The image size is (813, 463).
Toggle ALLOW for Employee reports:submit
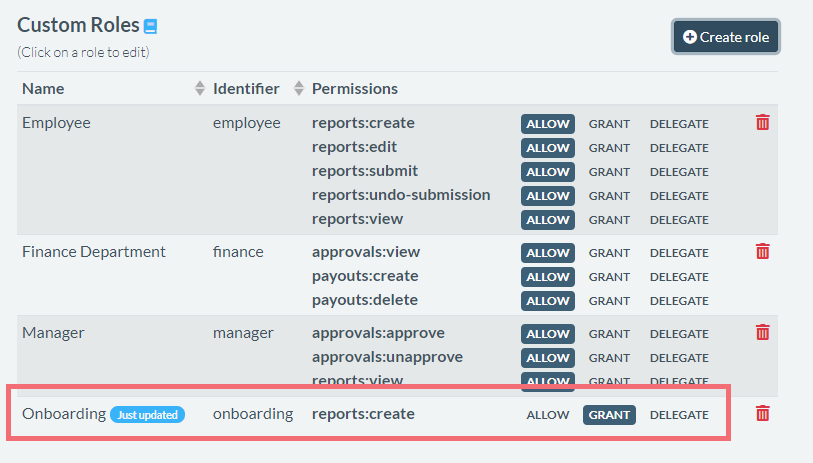tap(547, 172)
